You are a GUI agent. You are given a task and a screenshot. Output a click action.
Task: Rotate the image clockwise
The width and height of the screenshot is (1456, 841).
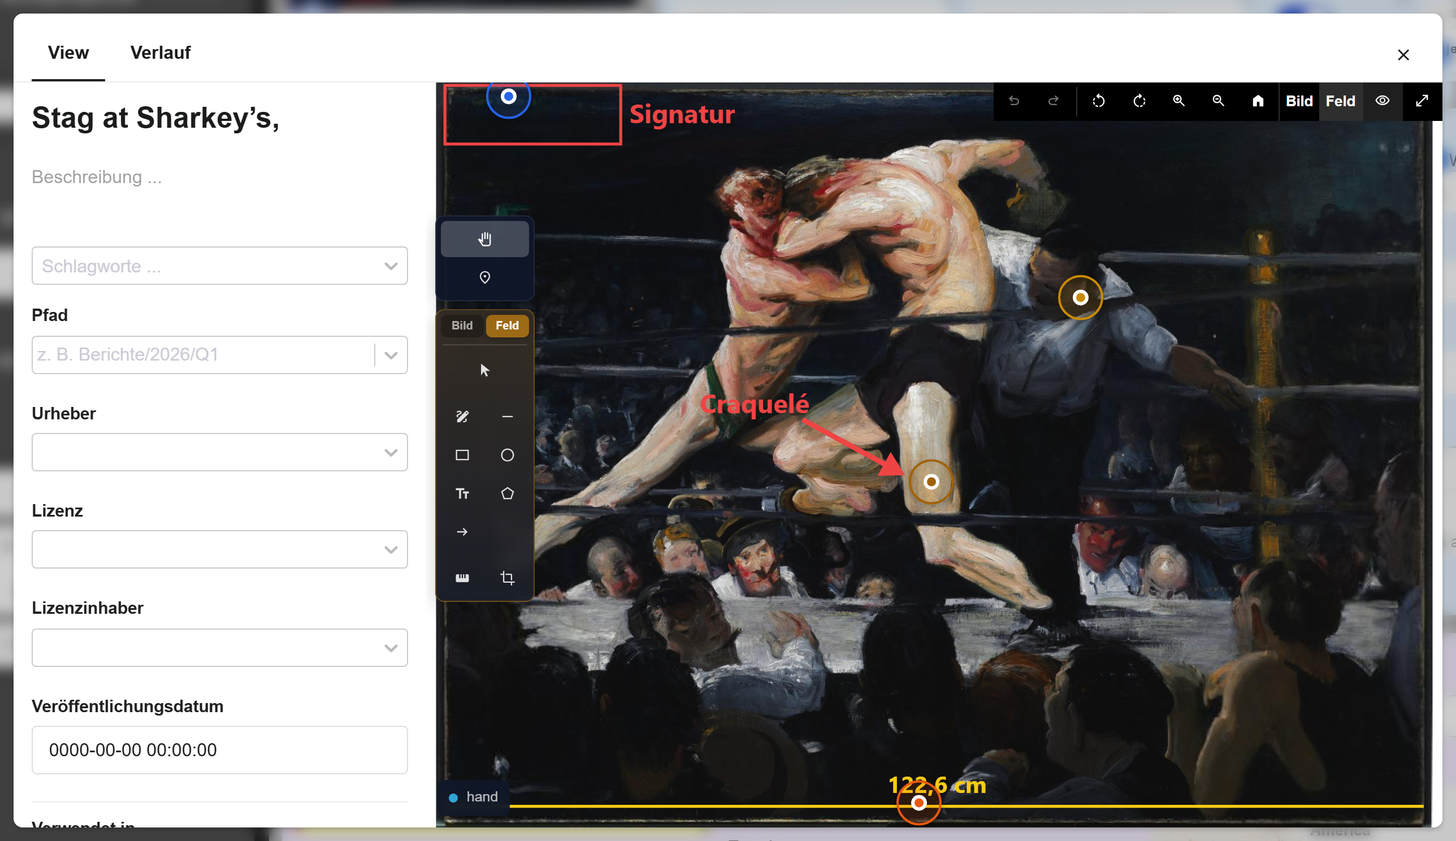1139,101
